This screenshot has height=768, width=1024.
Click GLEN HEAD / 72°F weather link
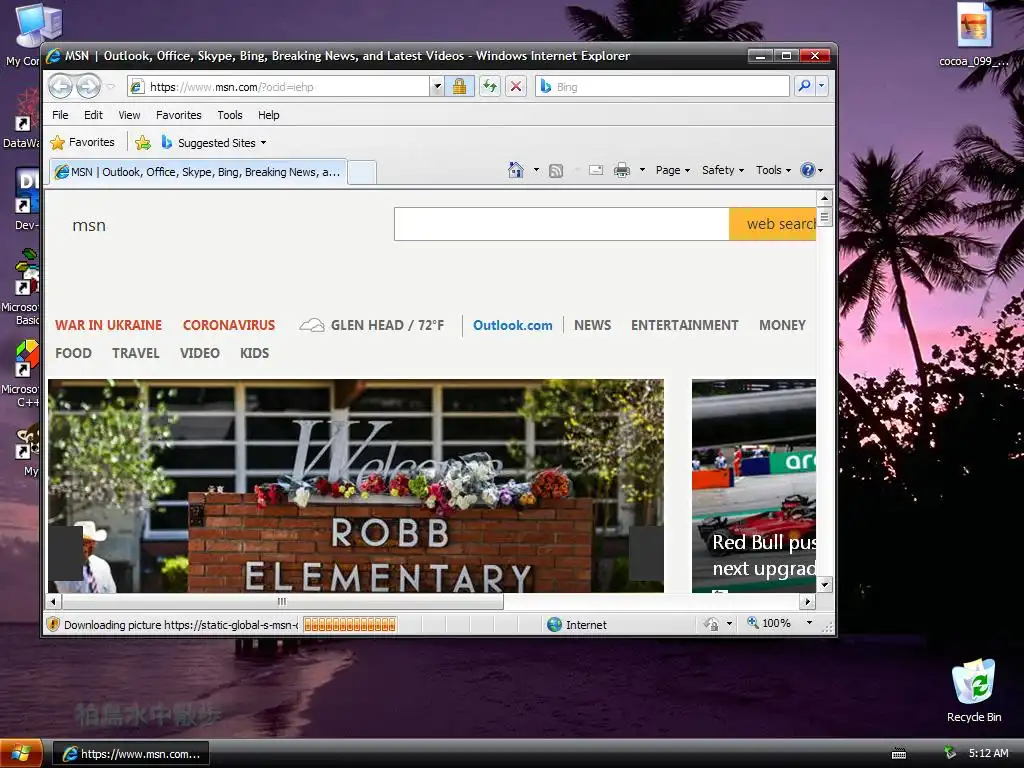coord(372,325)
